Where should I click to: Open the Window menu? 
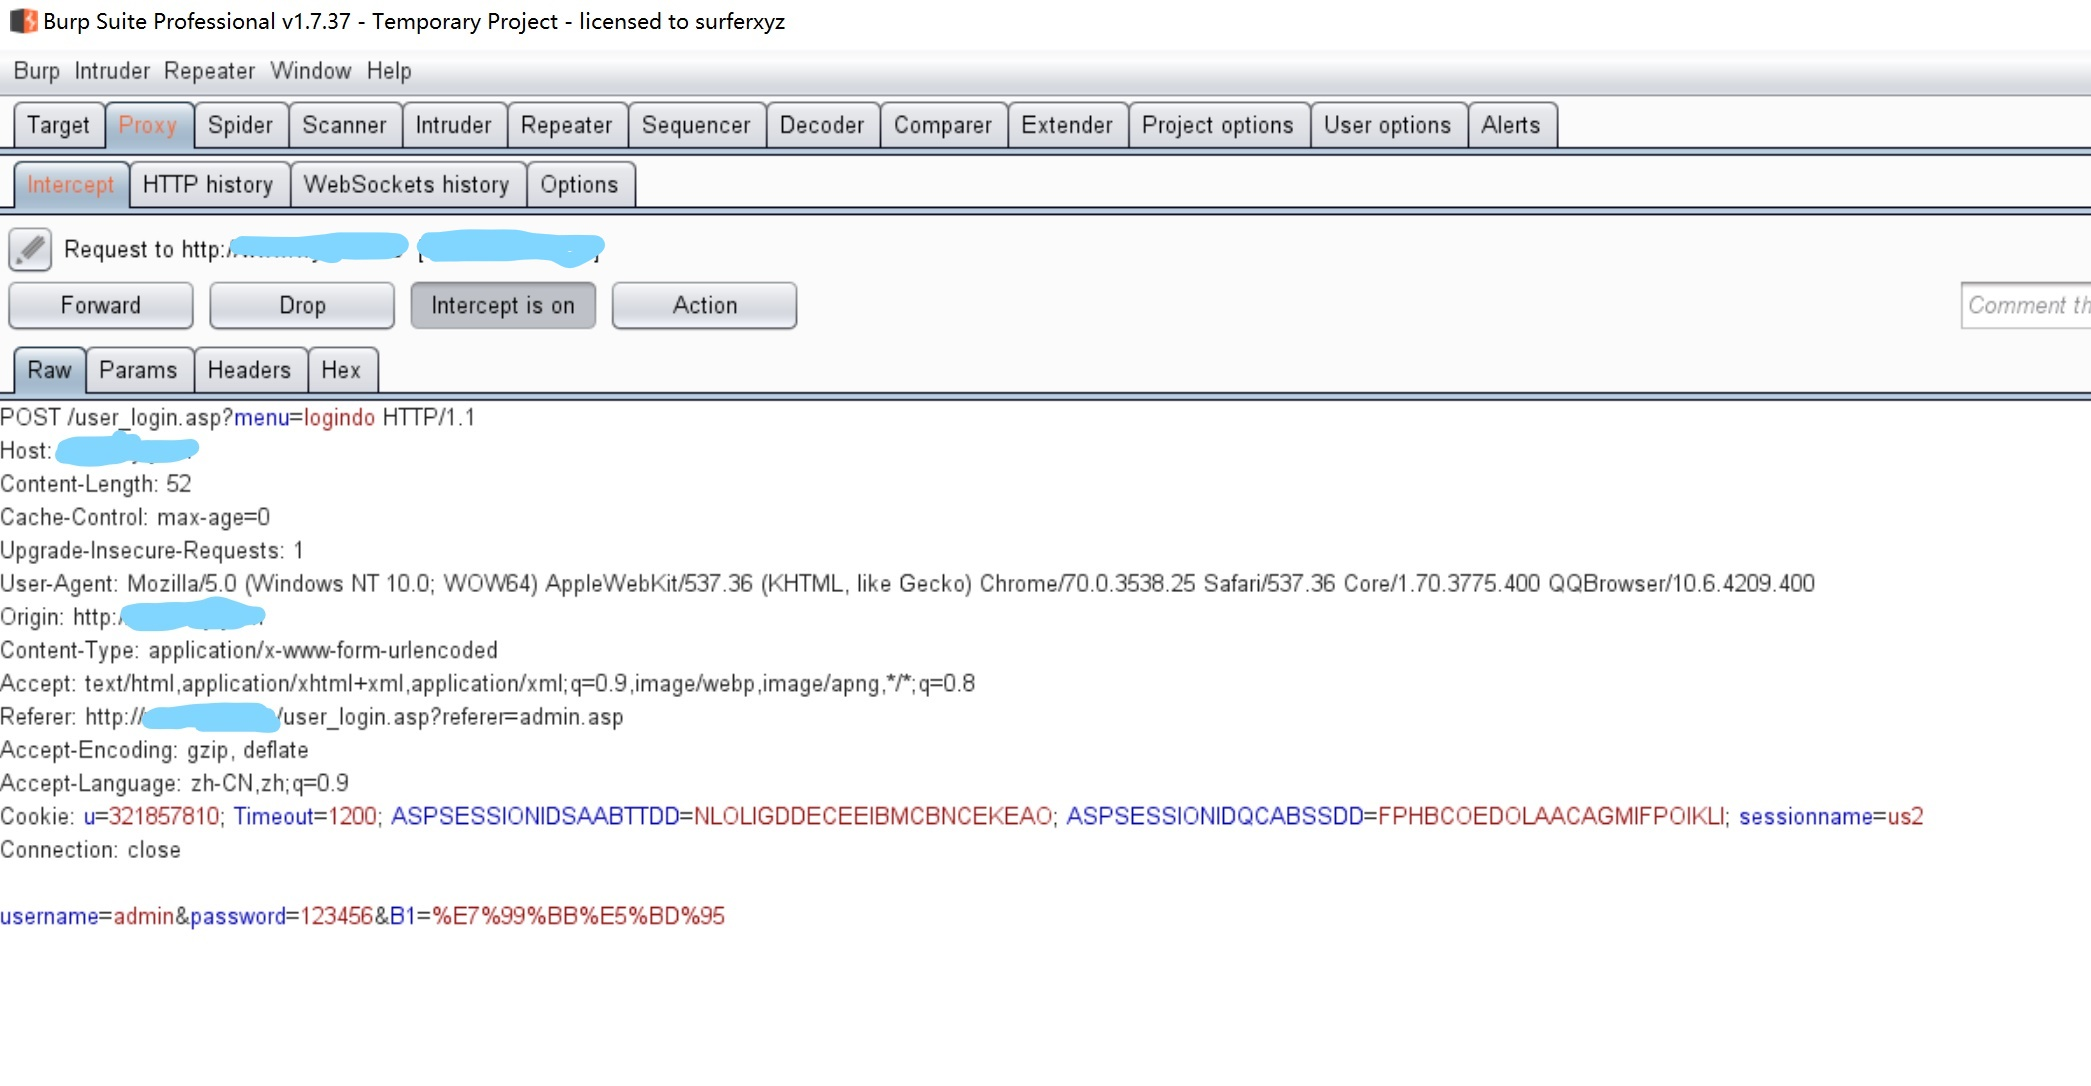(x=311, y=71)
